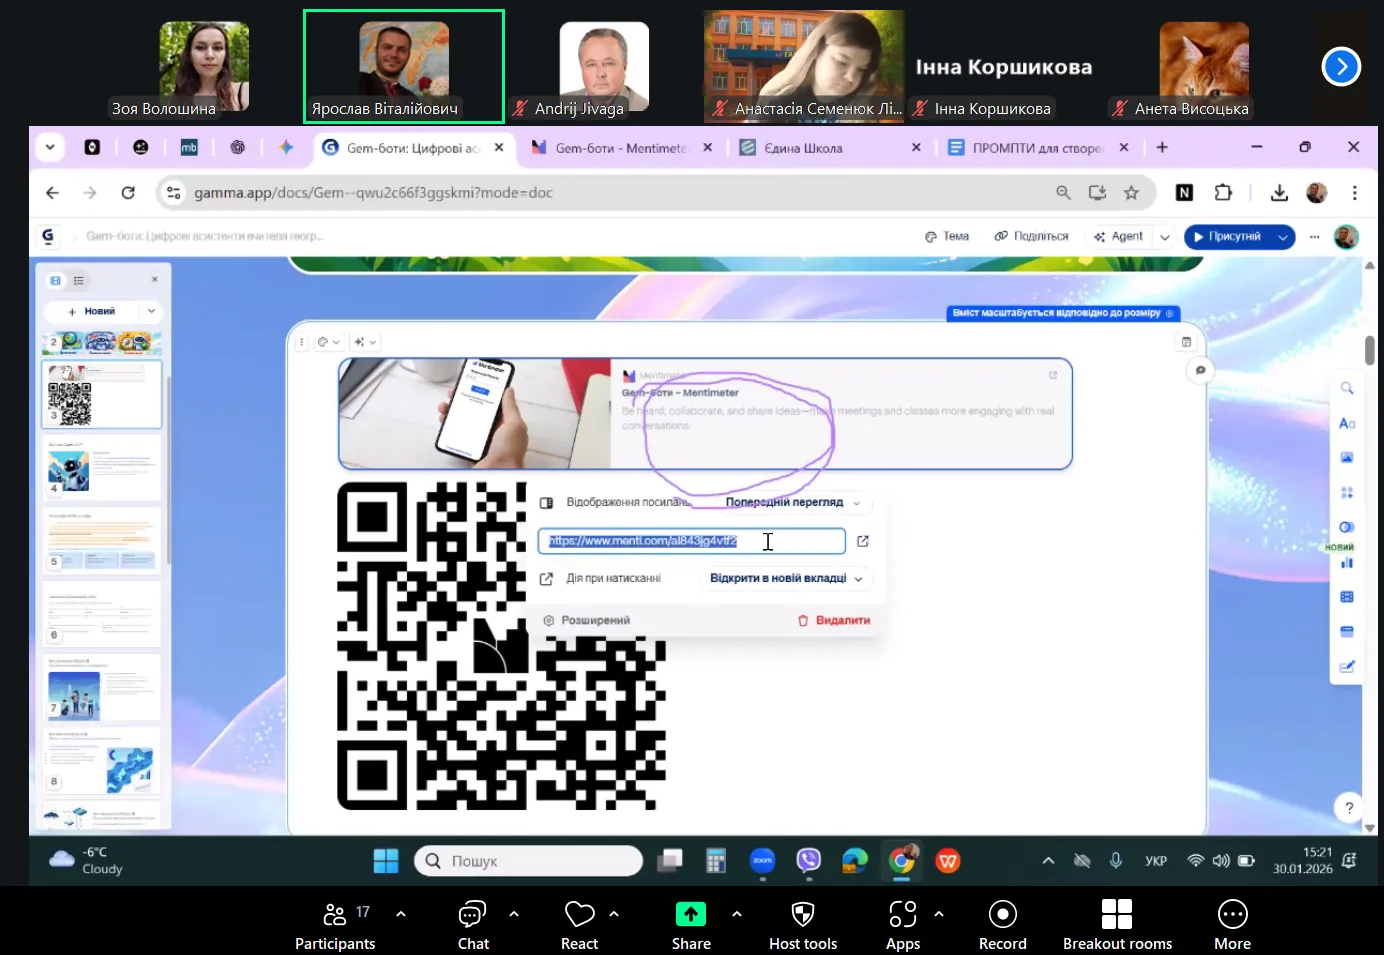Open the Розширений advanced settings entry
The image size is (1384, 955).
tap(587, 620)
